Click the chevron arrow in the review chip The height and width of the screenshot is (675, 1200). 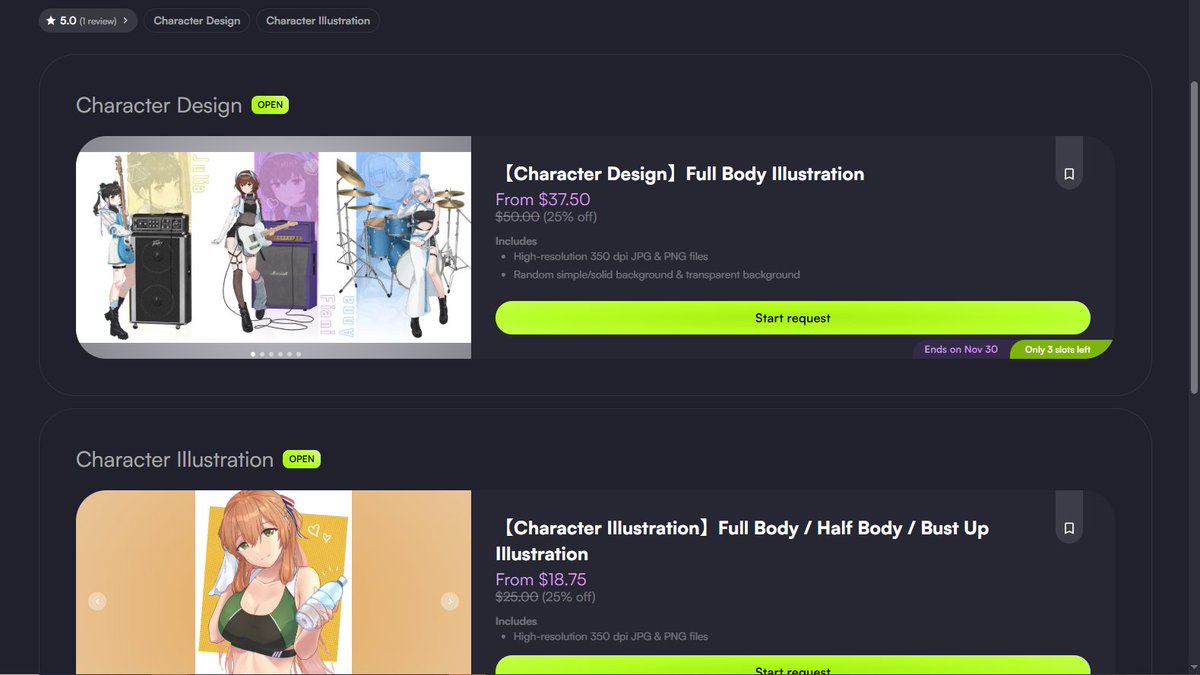coord(125,20)
